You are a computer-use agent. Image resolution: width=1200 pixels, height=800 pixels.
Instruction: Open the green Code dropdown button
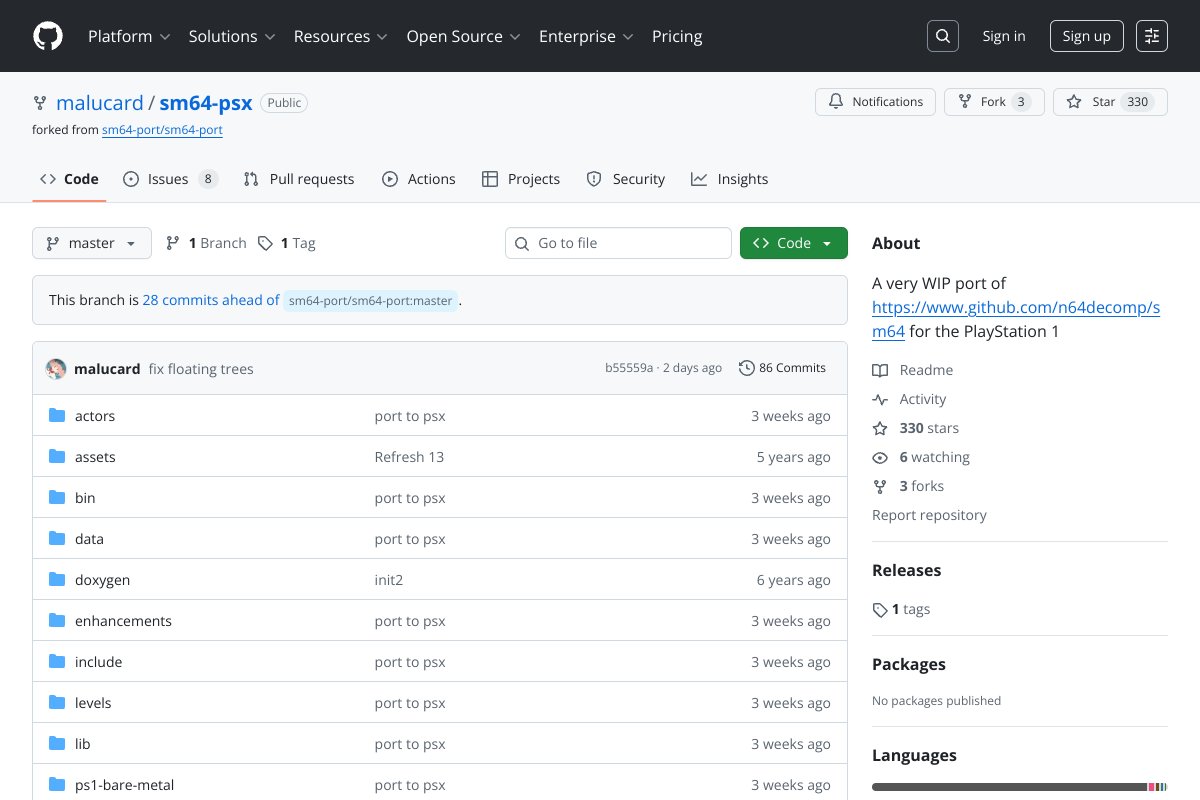(794, 243)
